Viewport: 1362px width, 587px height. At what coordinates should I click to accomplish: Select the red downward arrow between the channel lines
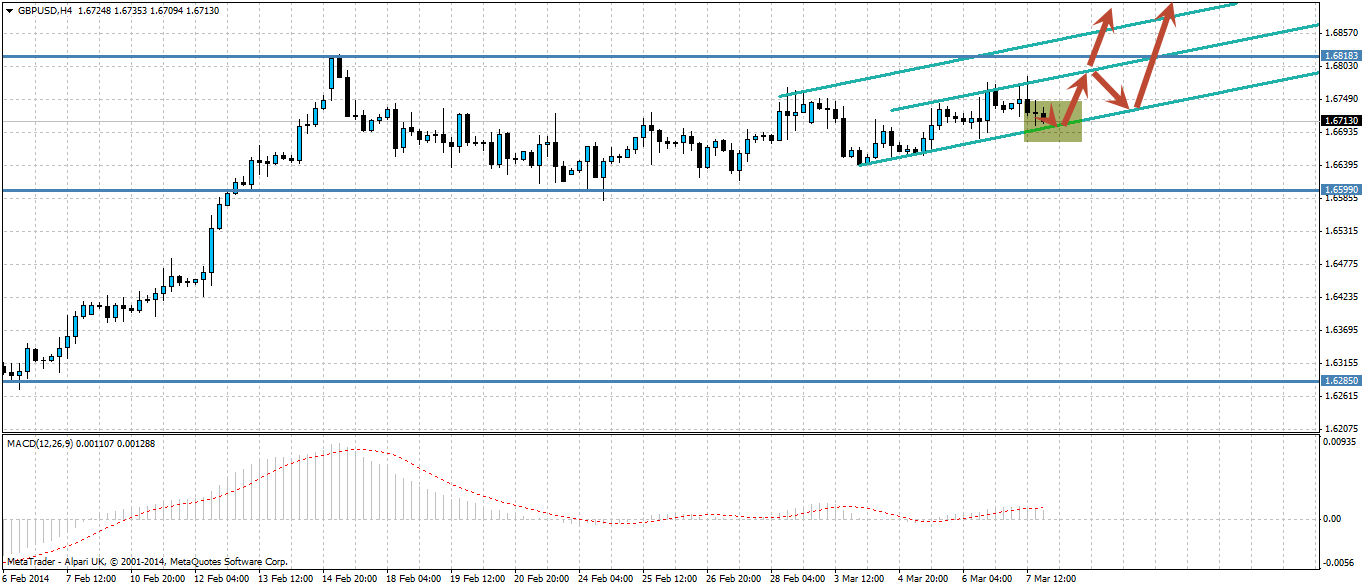coord(1111,90)
